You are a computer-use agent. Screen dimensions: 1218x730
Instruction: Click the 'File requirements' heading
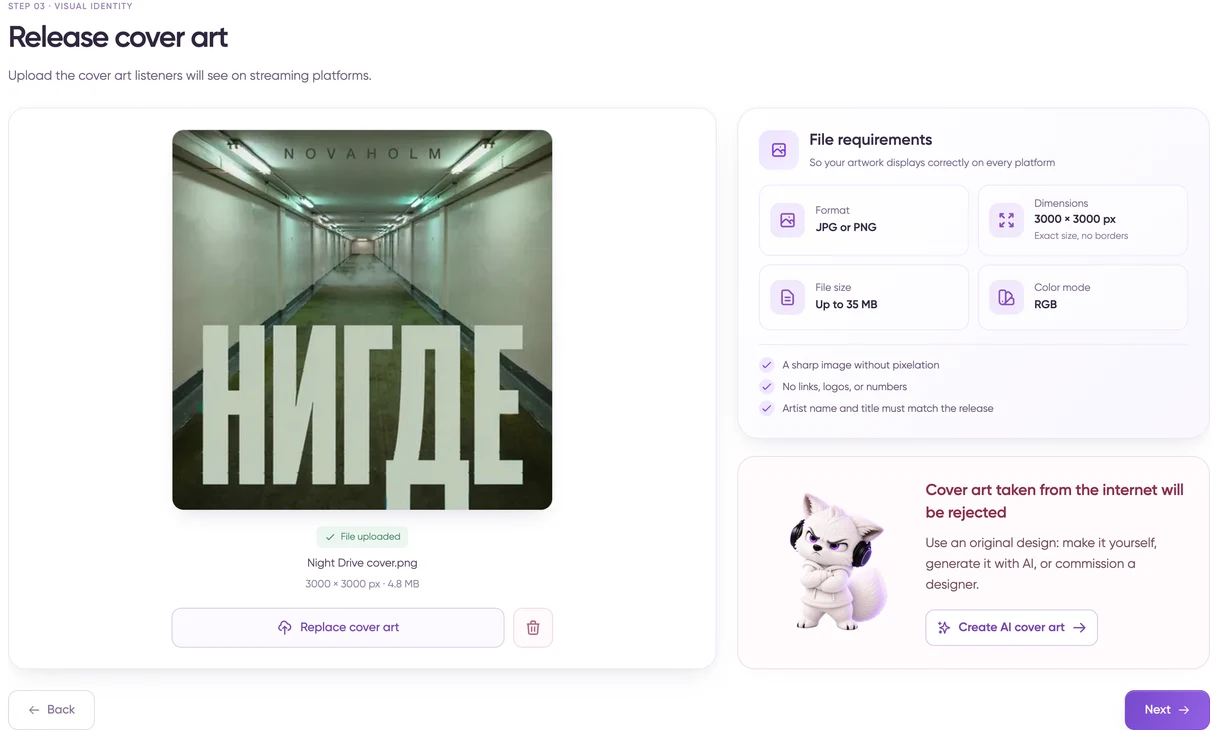click(x=871, y=140)
